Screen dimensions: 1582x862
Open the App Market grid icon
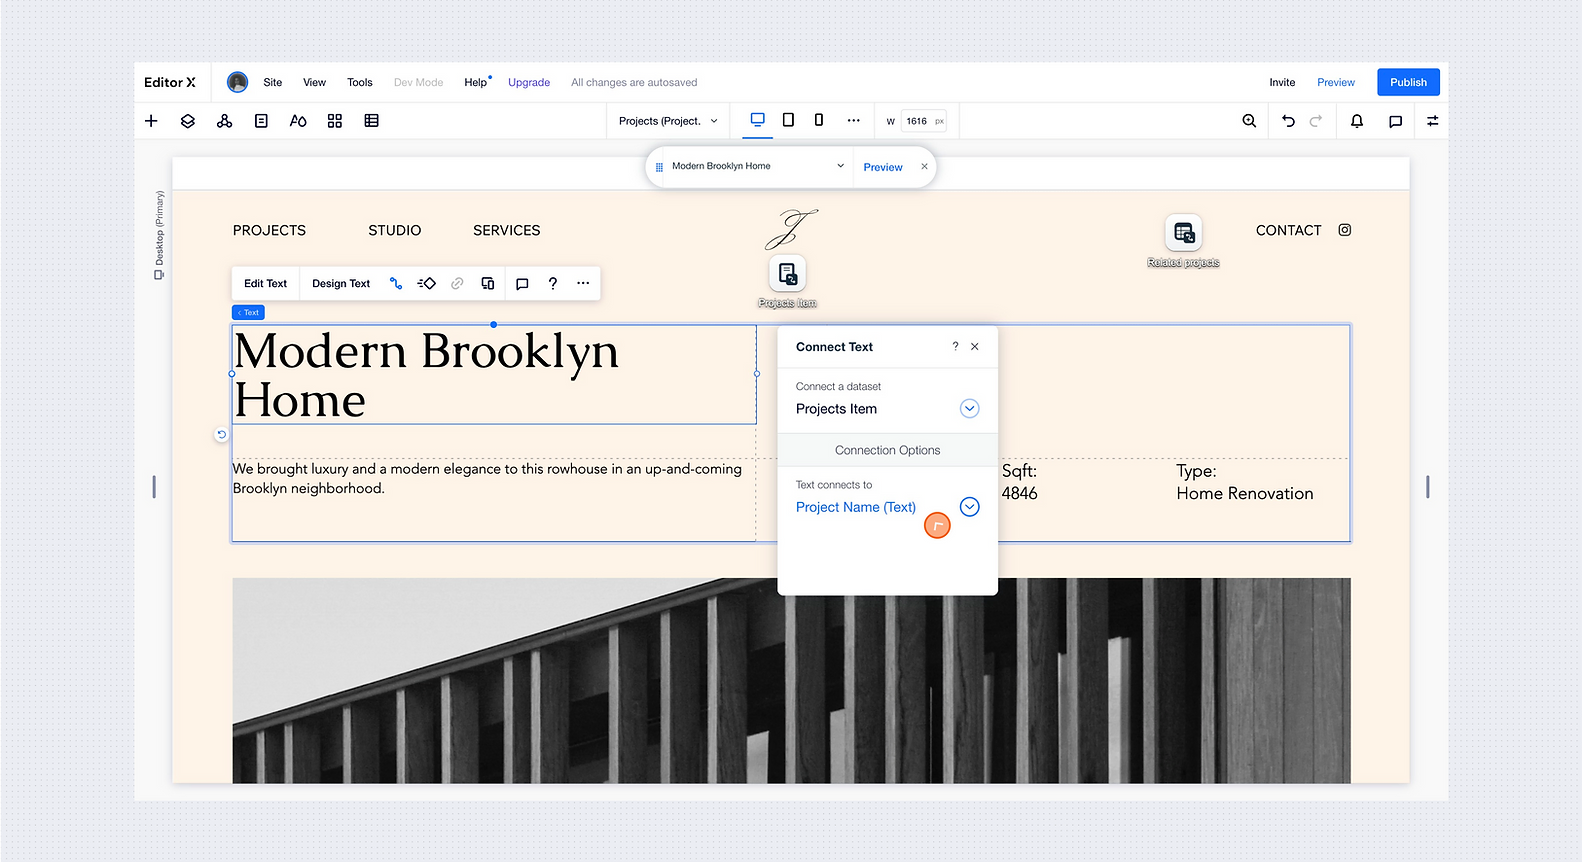click(x=335, y=121)
